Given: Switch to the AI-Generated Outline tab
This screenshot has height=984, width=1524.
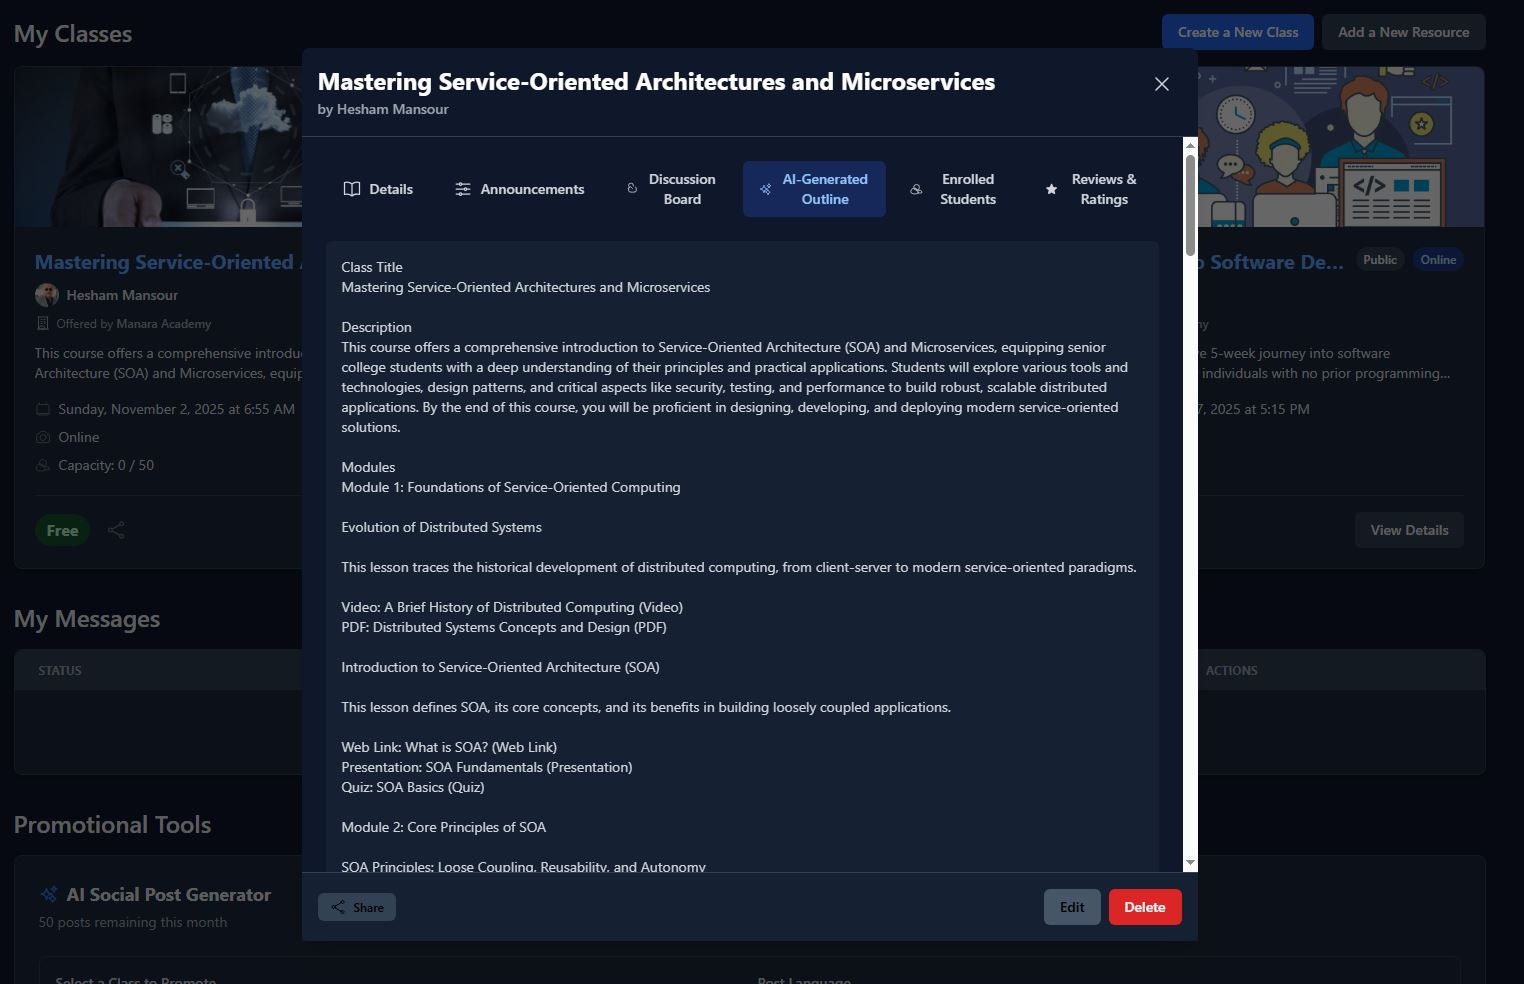Looking at the screenshot, I should 814,188.
